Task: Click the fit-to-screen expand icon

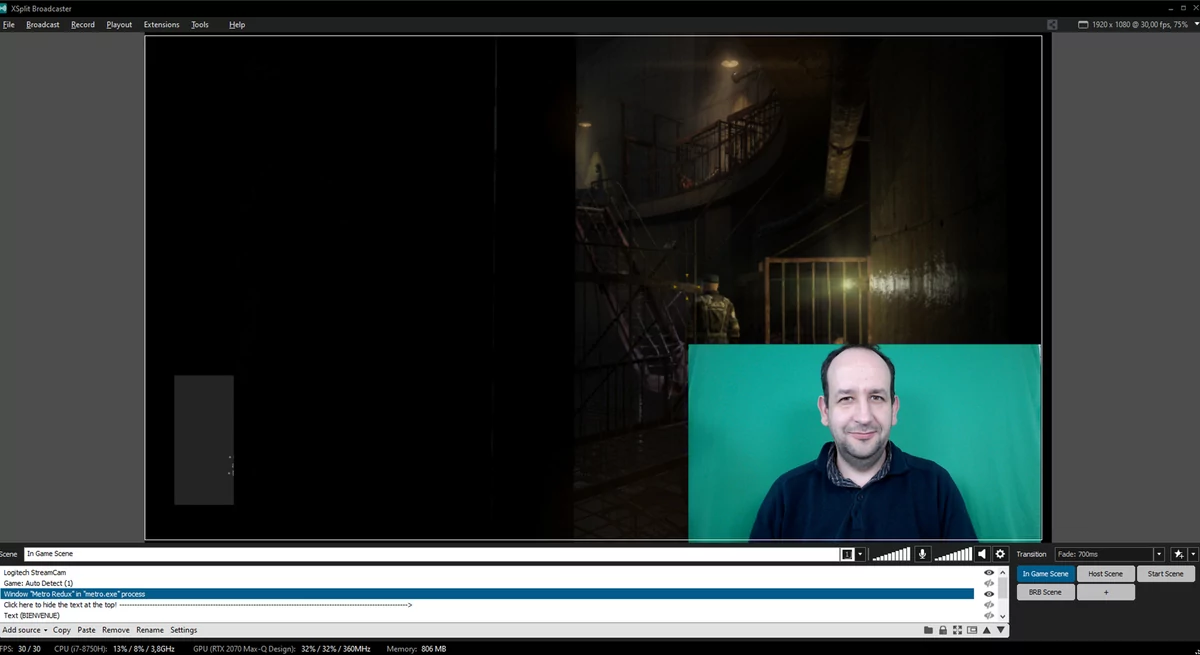Action: point(957,630)
